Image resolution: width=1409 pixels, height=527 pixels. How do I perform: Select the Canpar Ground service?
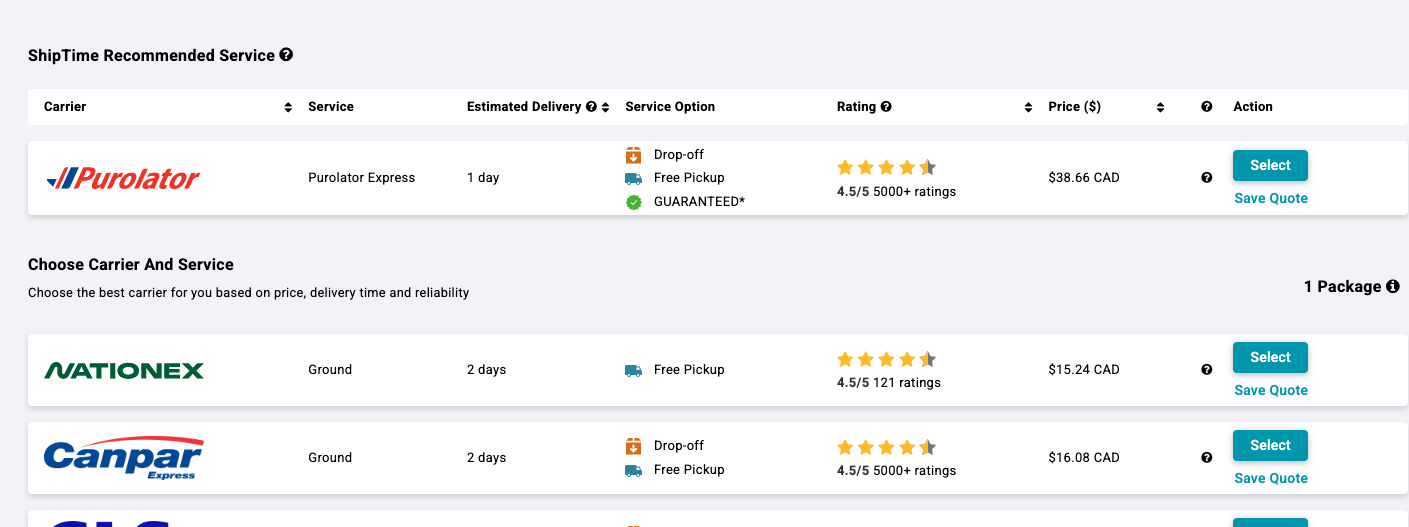click(x=1270, y=445)
